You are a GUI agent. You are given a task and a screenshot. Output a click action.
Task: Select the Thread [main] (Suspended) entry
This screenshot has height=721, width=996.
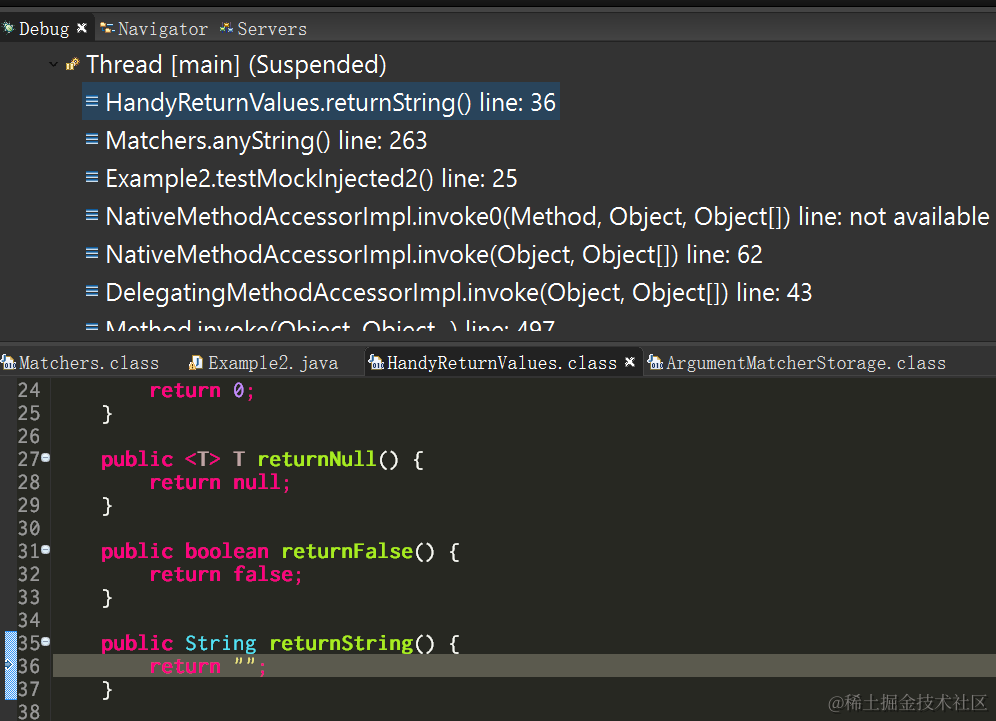[x=236, y=64]
